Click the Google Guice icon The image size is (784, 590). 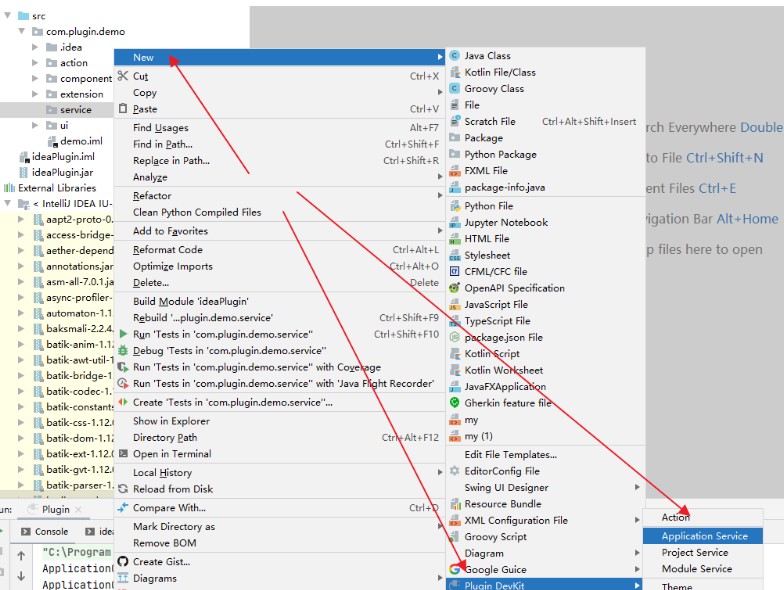coord(454,569)
